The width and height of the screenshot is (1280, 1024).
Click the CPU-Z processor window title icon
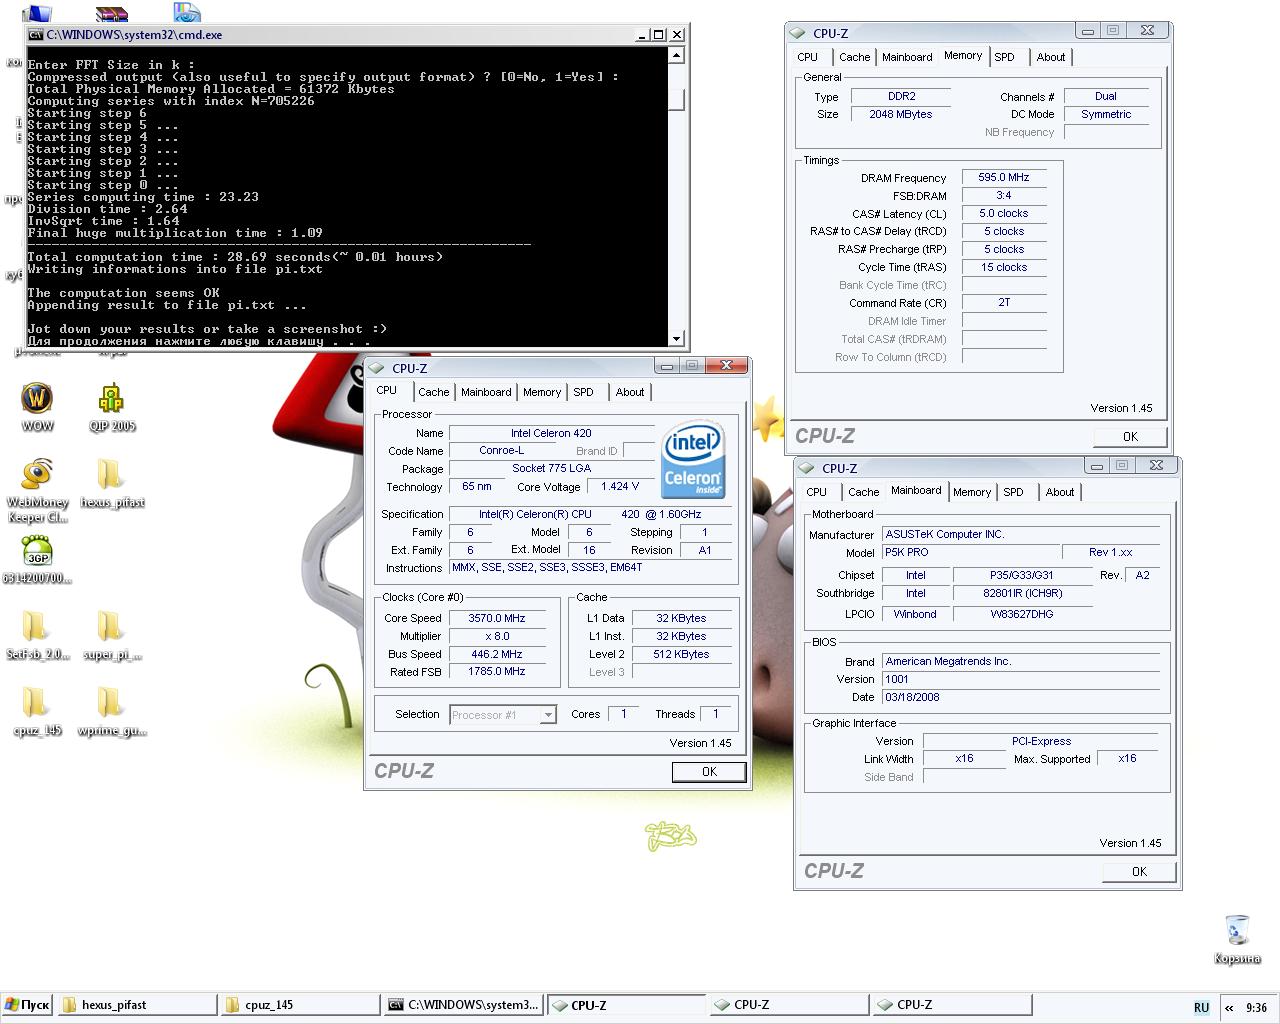tap(376, 368)
